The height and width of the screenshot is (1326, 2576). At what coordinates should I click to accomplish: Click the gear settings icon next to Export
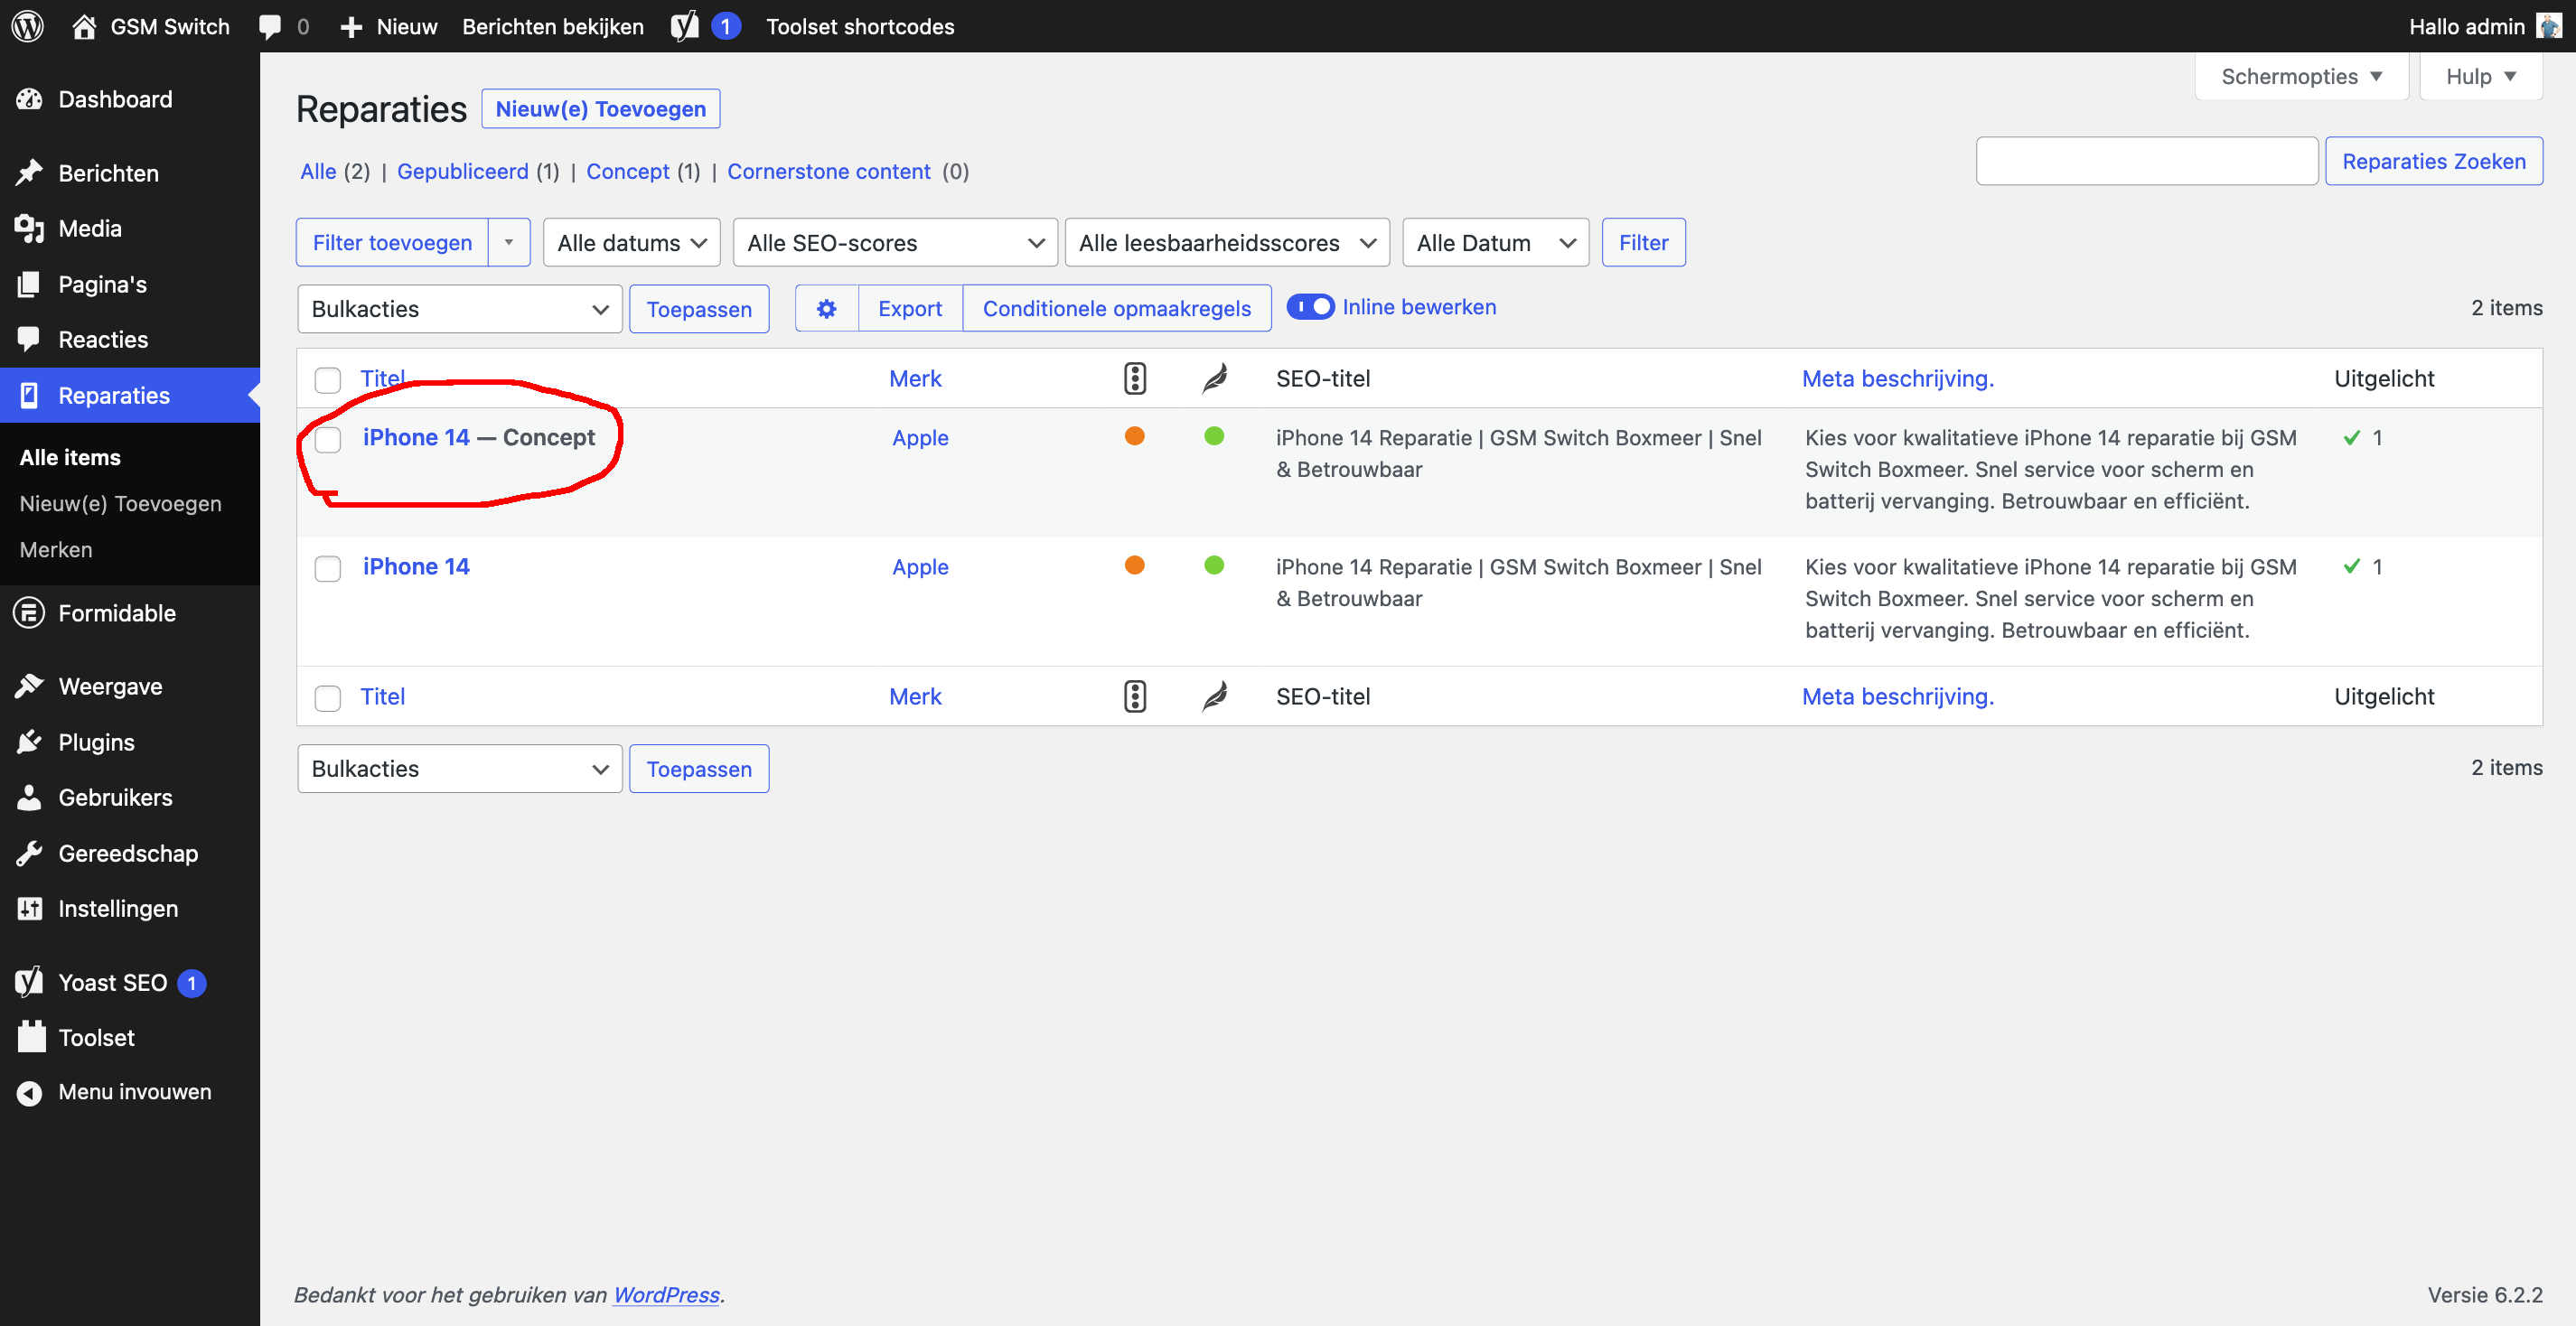(x=826, y=308)
